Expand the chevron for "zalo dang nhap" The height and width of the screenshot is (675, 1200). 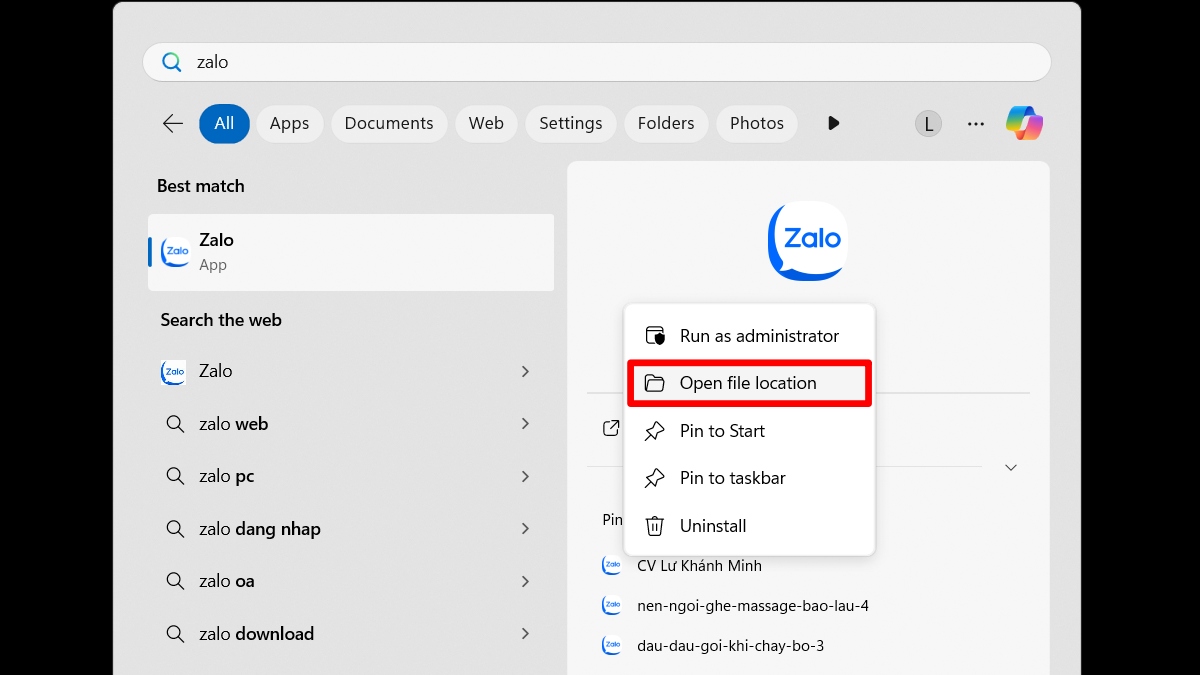[x=525, y=529]
